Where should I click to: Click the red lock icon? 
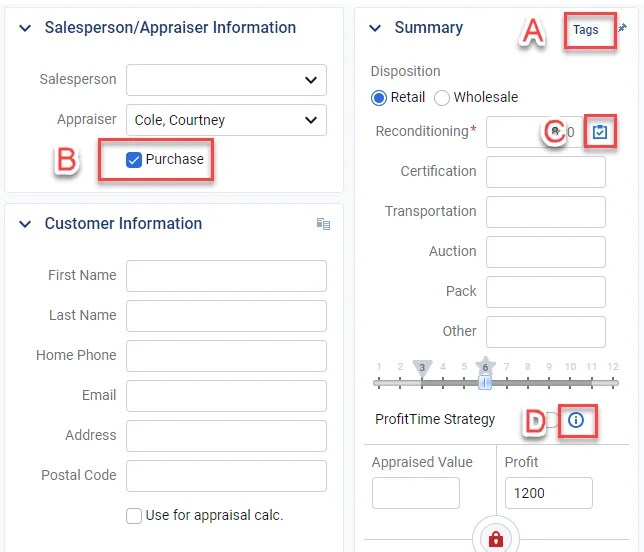tap(495, 539)
